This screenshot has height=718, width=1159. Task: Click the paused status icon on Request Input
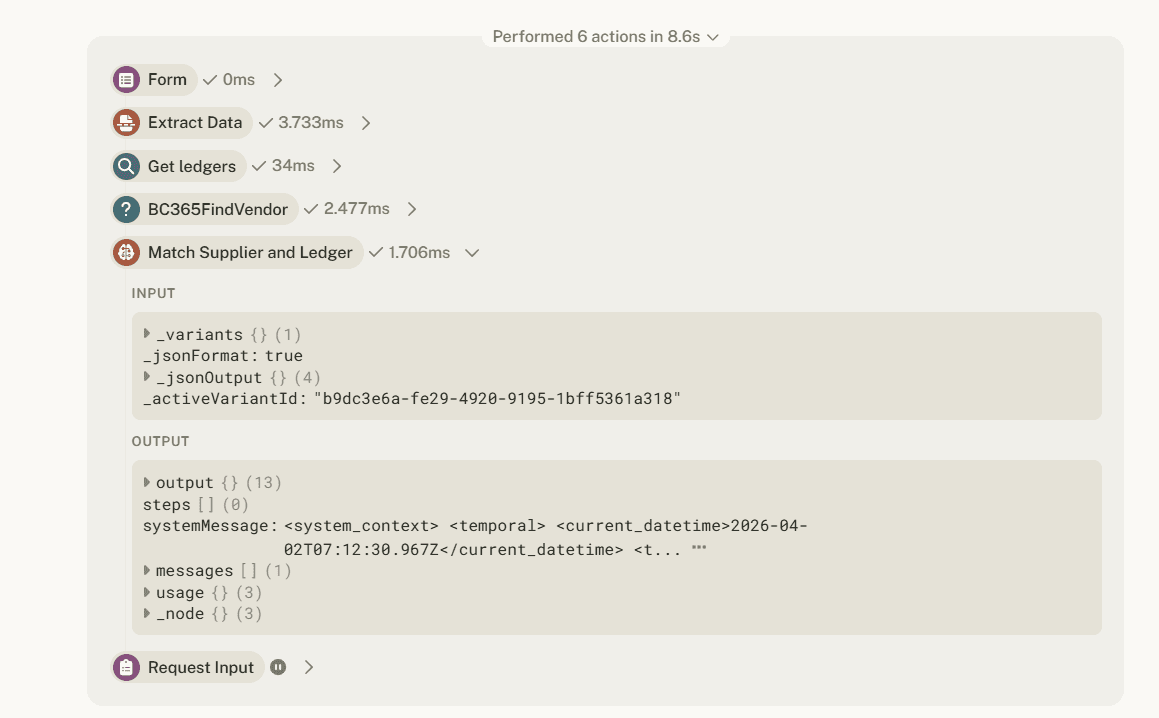tap(278, 667)
